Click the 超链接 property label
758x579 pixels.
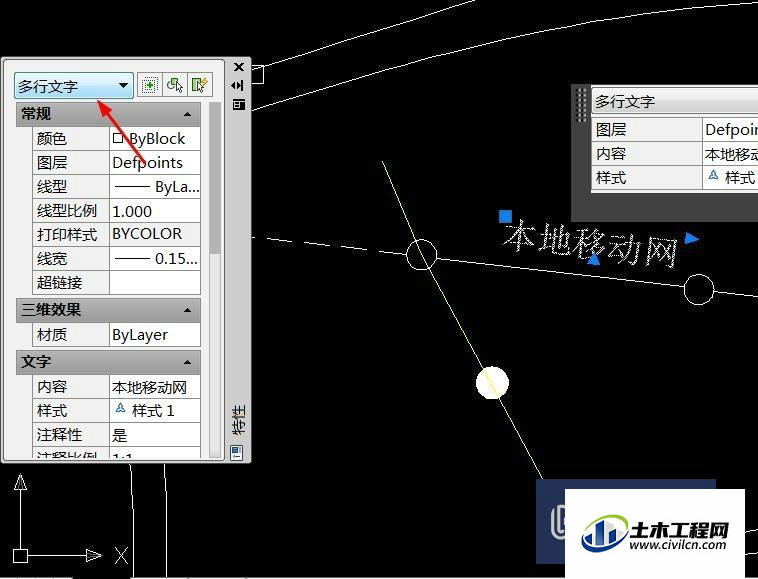tap(59, 282)
